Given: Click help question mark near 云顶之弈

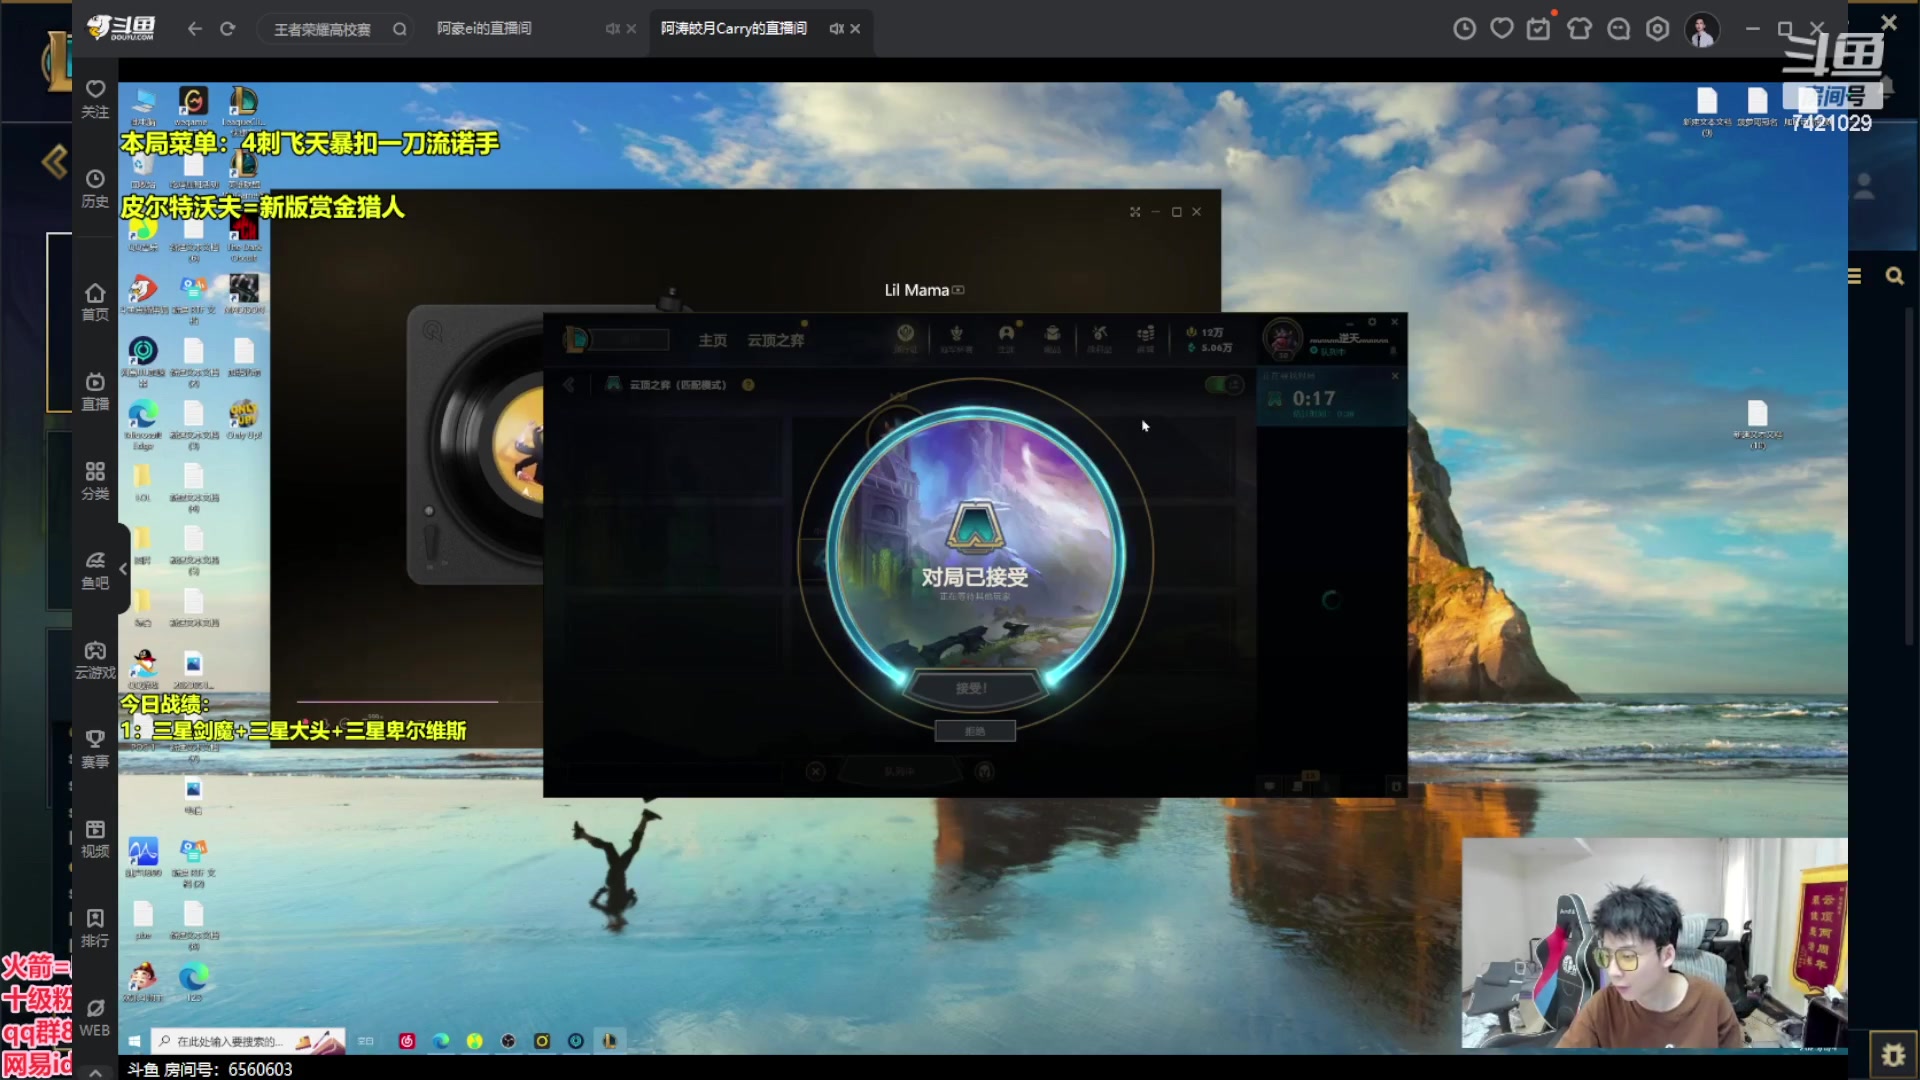Looking at the screenshot, I should pos(748,385).
